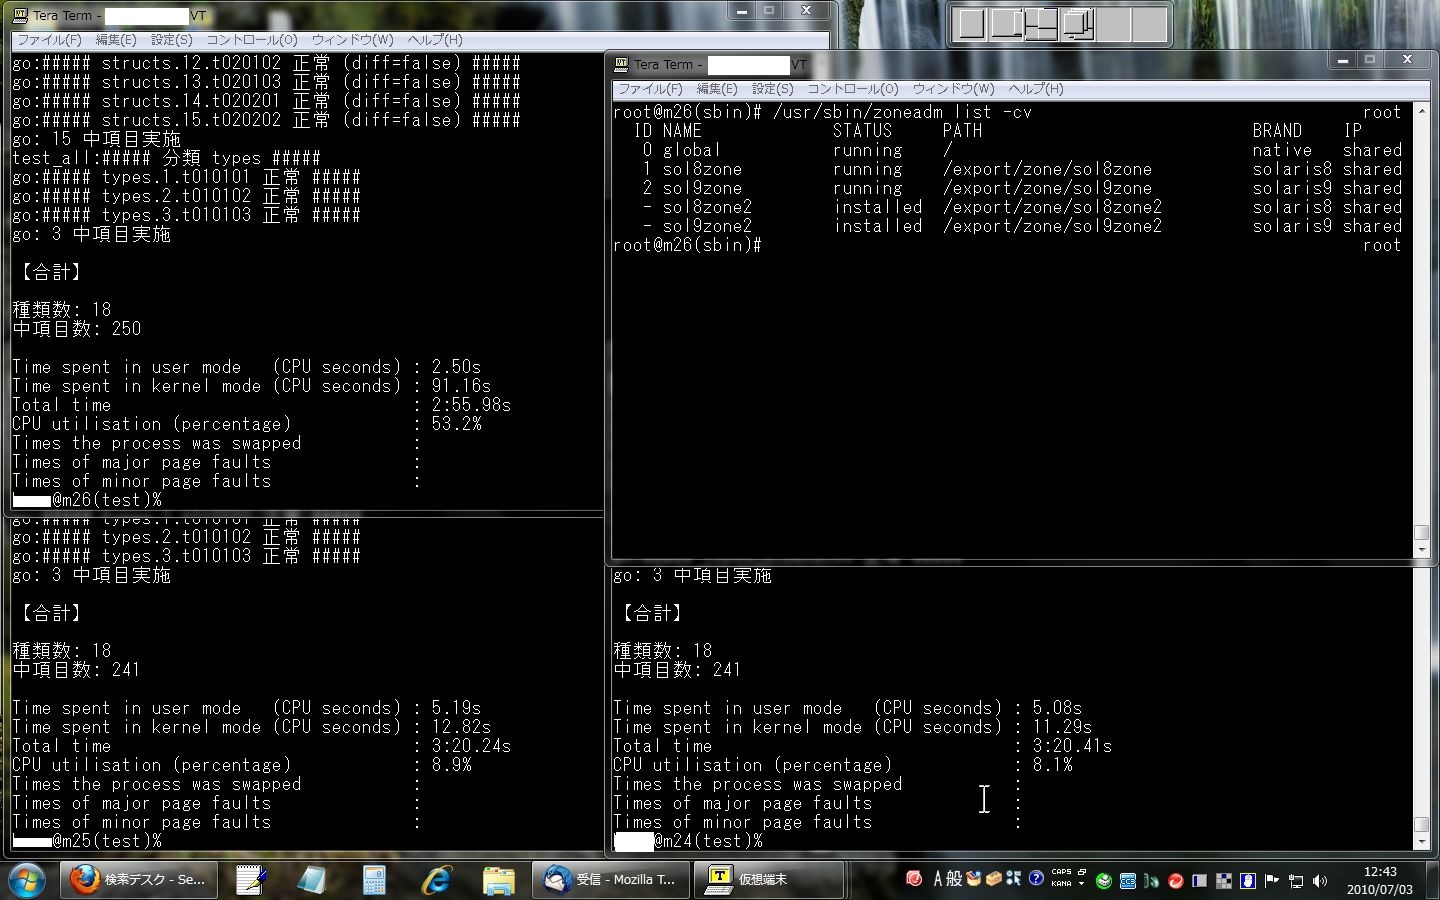Image resolution: width=1440 pixels, height=900 pixels.
Task: Open IME tools properties icon
Action: [x=1014, y=878]
